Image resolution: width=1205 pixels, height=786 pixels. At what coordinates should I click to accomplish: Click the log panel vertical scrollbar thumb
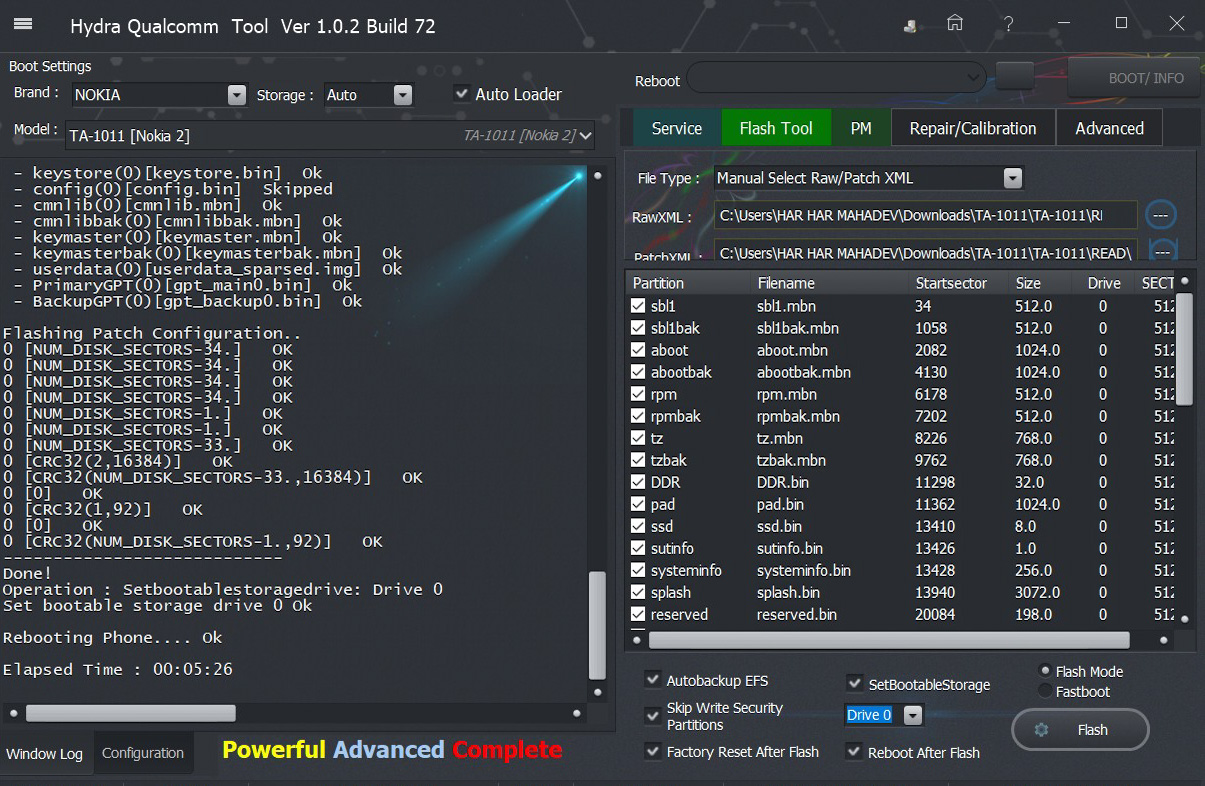point(597,625)
